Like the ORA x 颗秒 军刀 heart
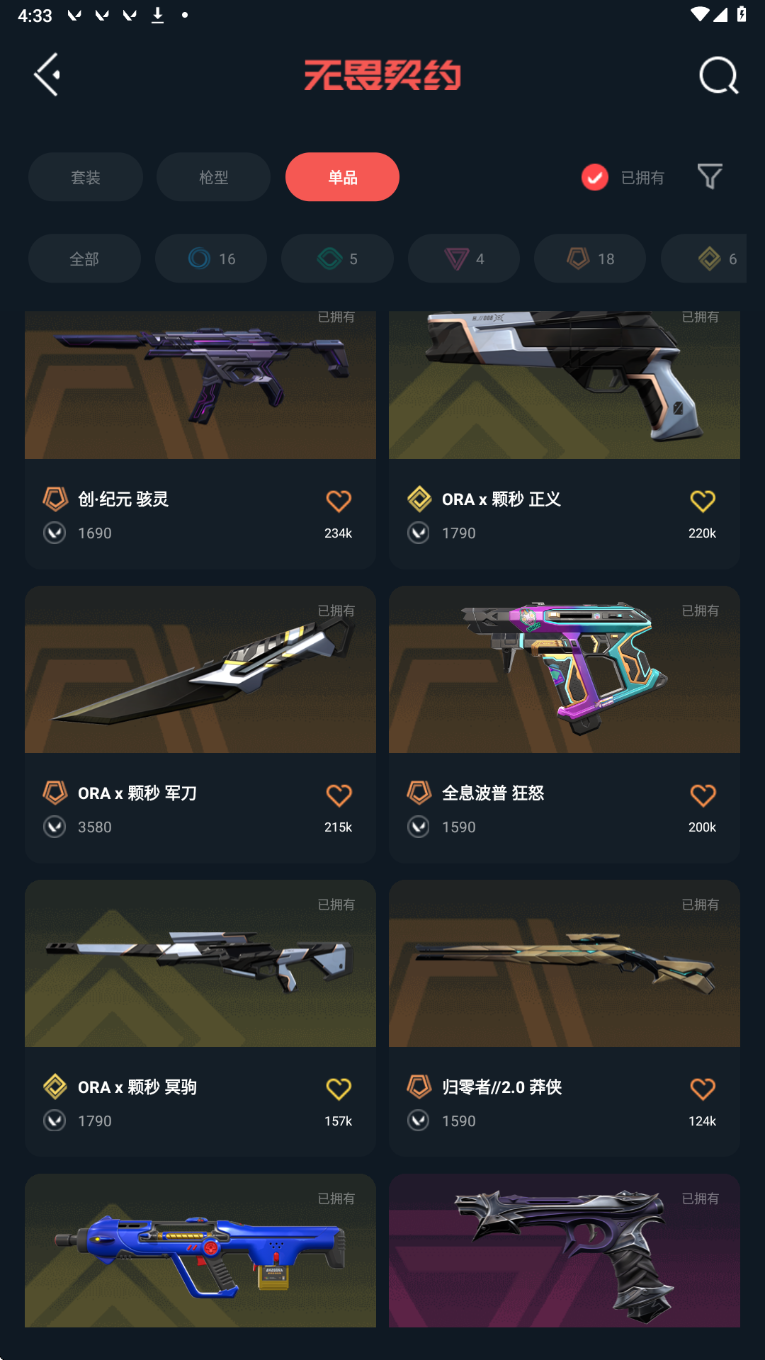 pyautogui.click(x=339, y=795)
